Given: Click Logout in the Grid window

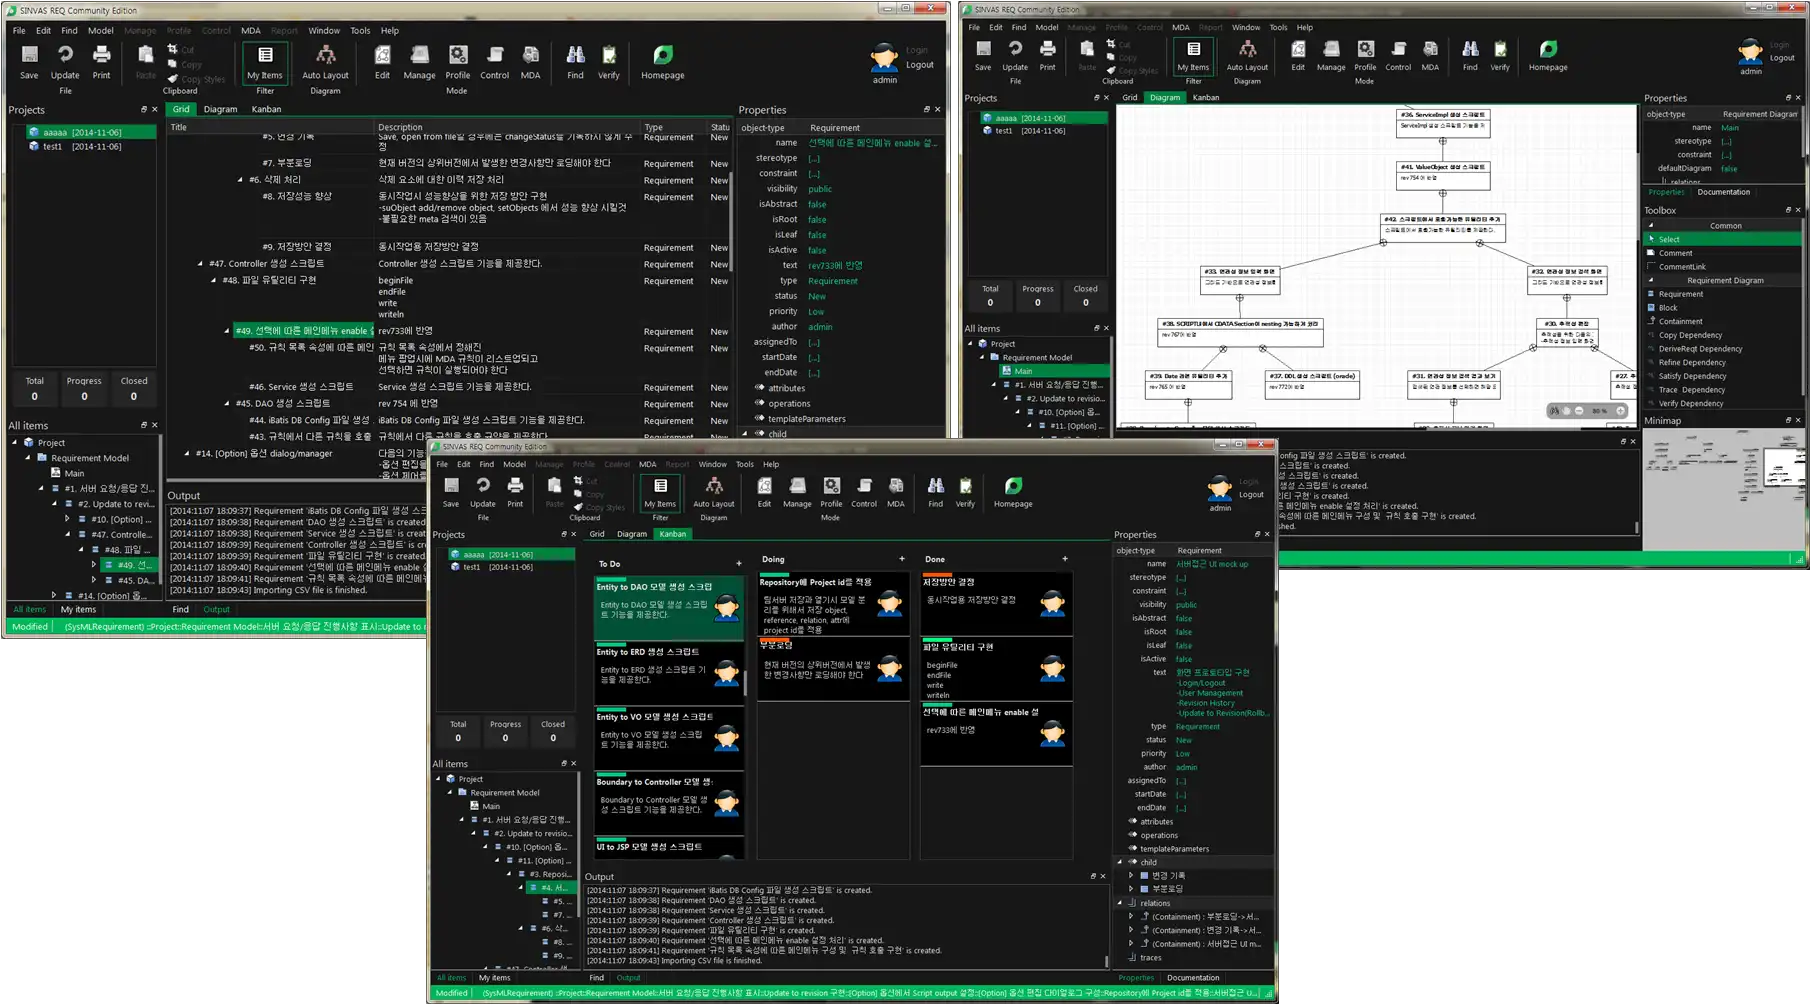Looking at the screenshot, I should coord(919,65).
